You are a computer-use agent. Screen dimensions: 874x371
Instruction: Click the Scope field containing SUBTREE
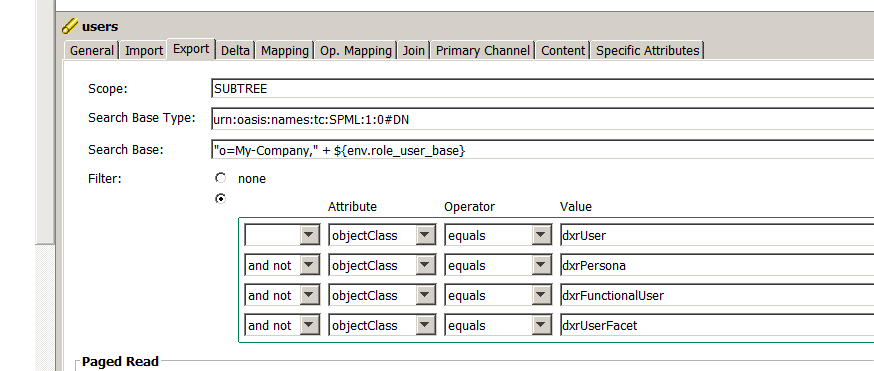(x=542, y=89)
